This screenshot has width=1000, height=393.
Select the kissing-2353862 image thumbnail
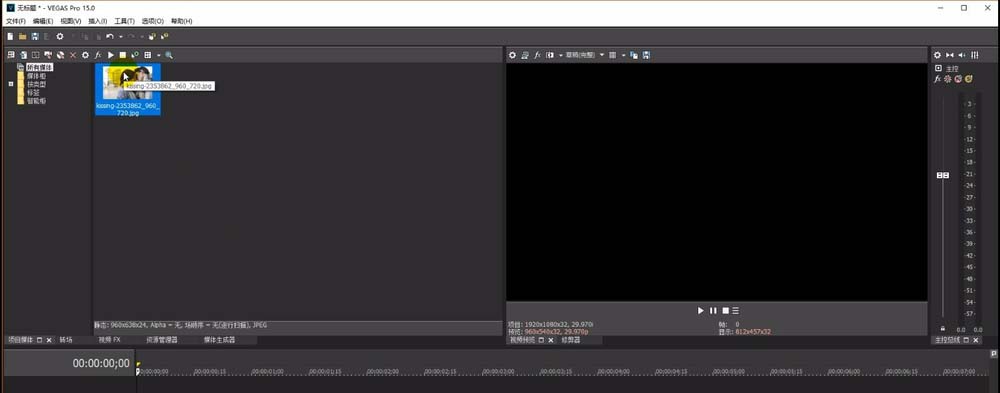[128, 89]
